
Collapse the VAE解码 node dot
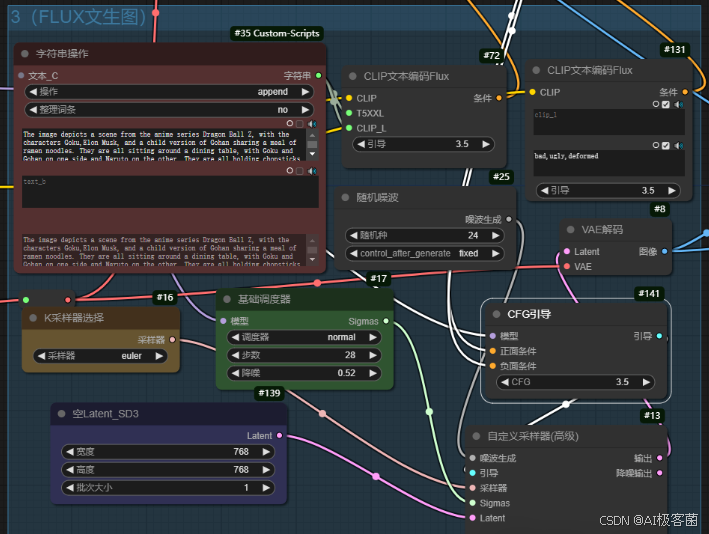tap(571, 229)
